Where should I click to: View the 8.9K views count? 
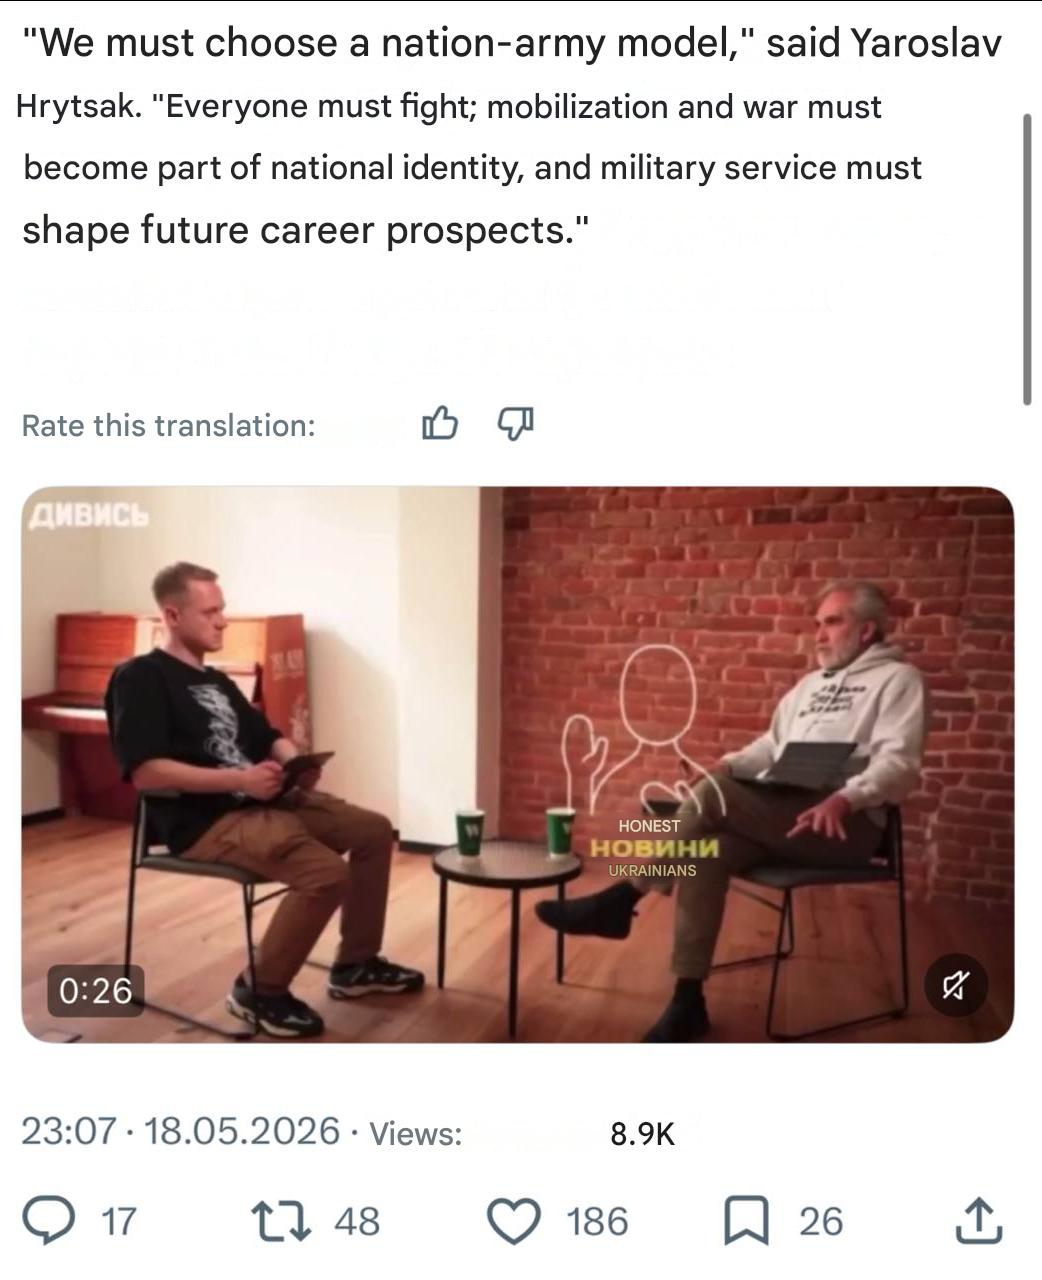[642, 1134]
